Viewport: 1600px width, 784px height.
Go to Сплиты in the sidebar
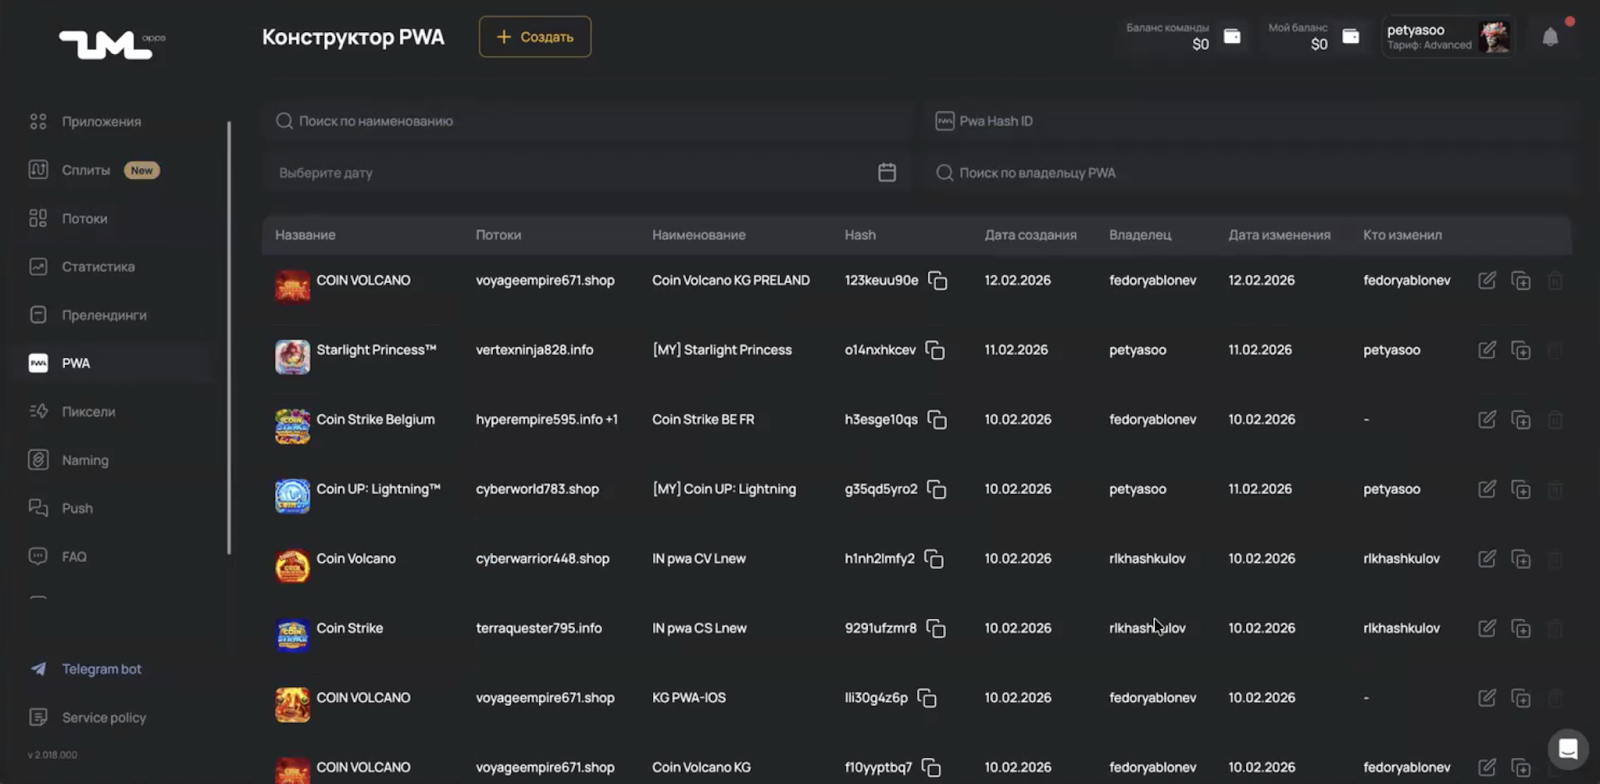tap(86, 170)
